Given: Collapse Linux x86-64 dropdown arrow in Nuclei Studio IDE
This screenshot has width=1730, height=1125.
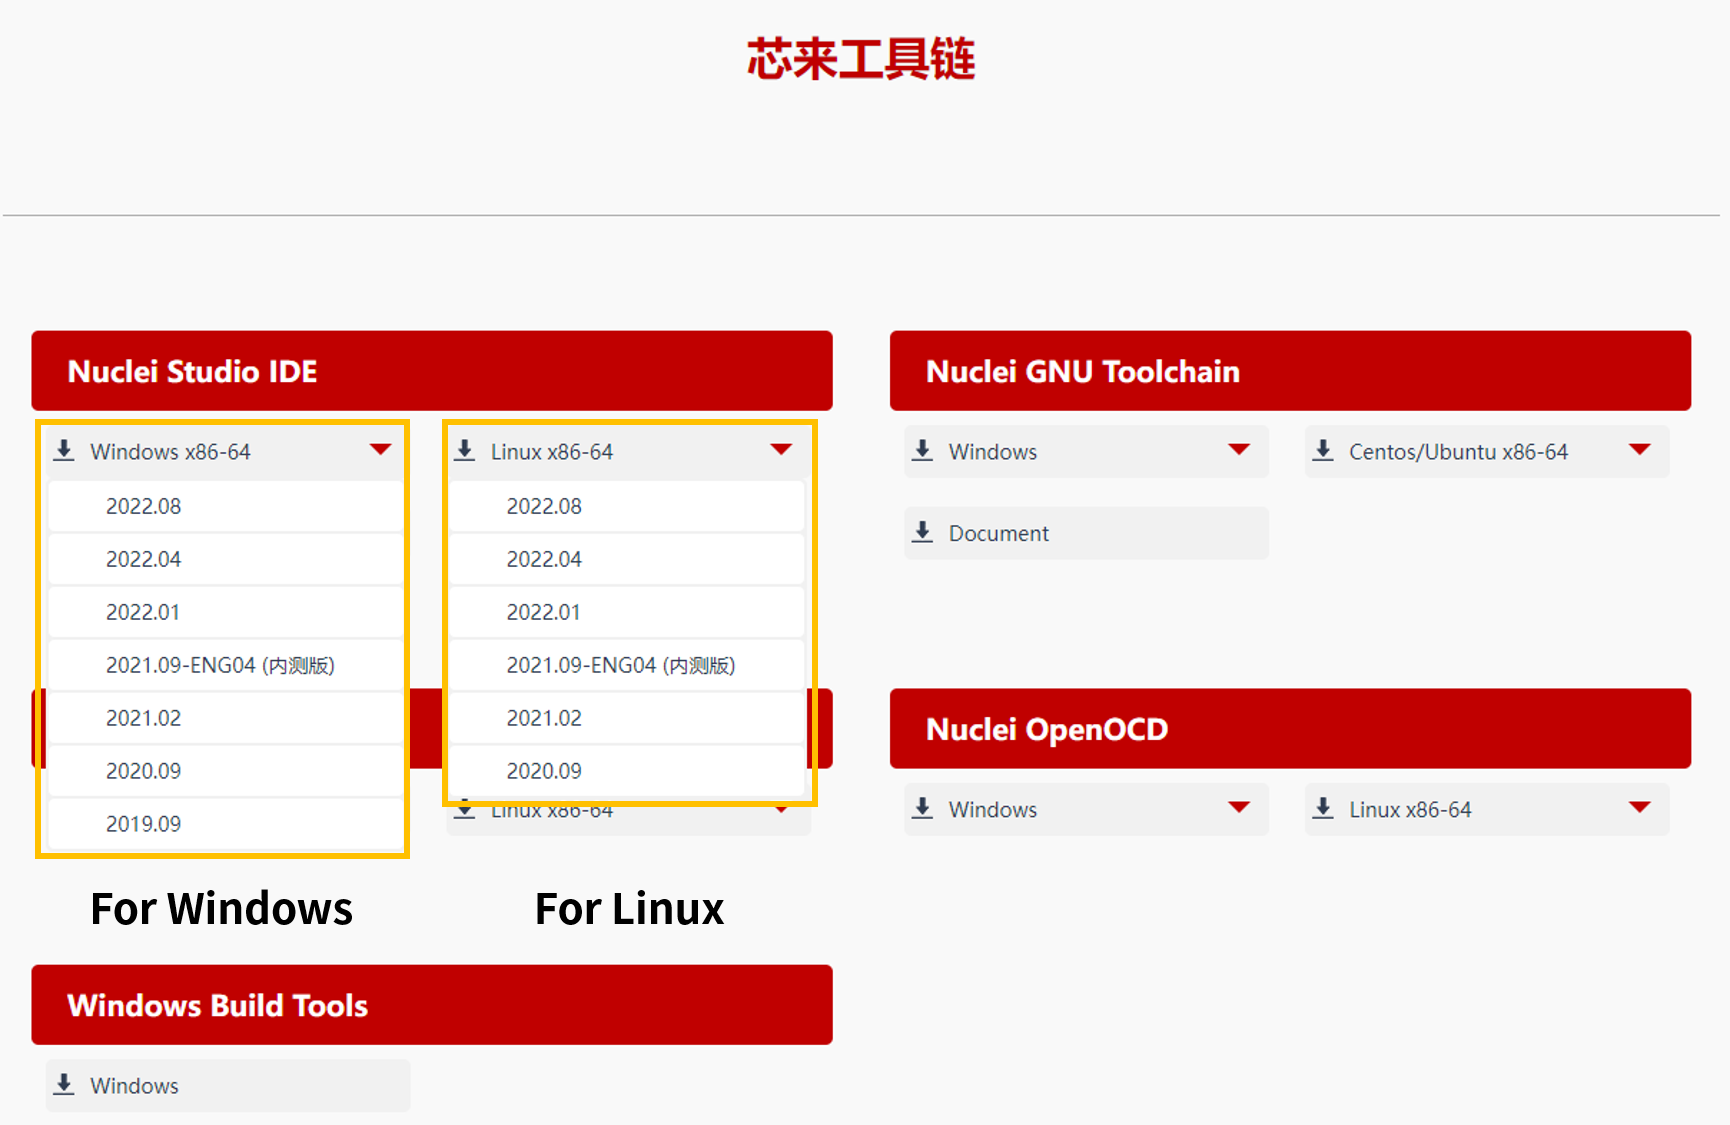Looking at the screenshot, I should tap(781, 449).
